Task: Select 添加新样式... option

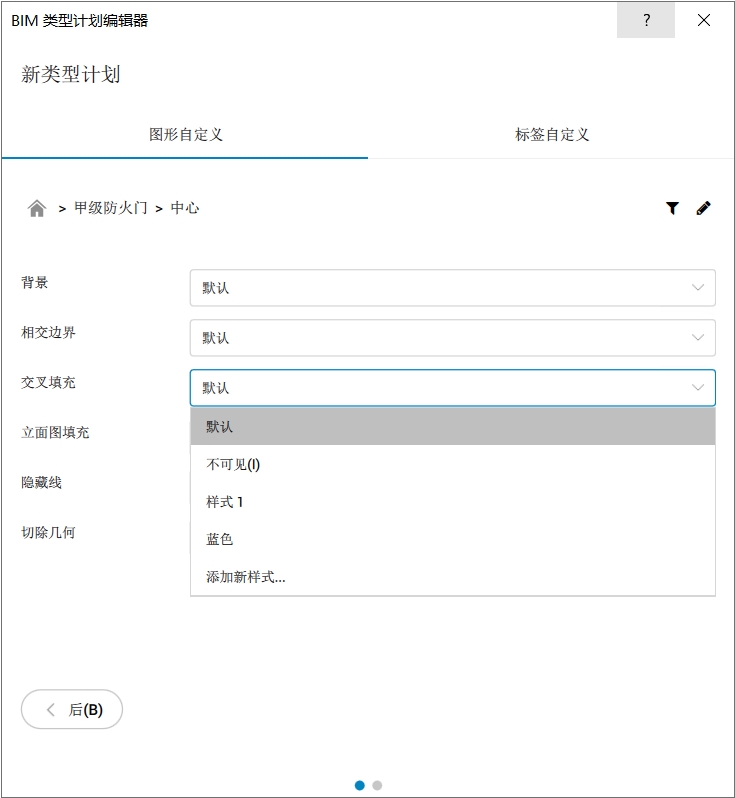Action: click(453, 577)
